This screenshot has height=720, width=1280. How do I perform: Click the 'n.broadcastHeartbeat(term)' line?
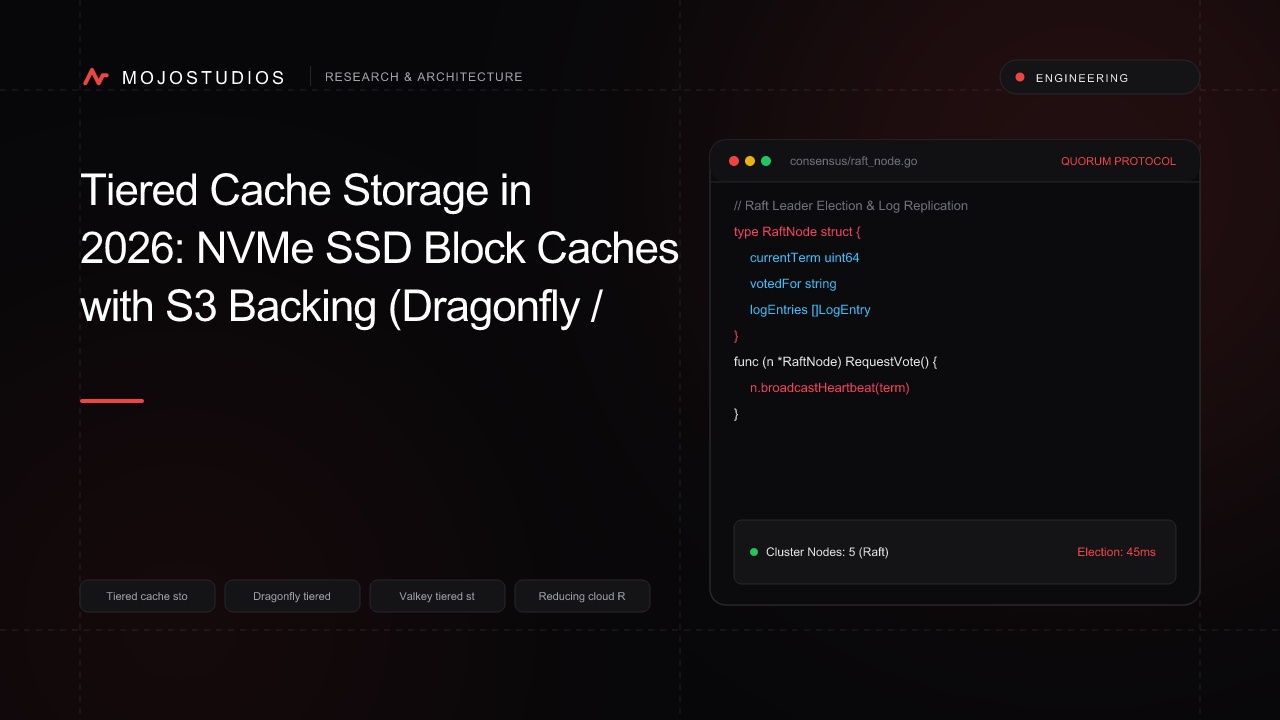(830, 388)
